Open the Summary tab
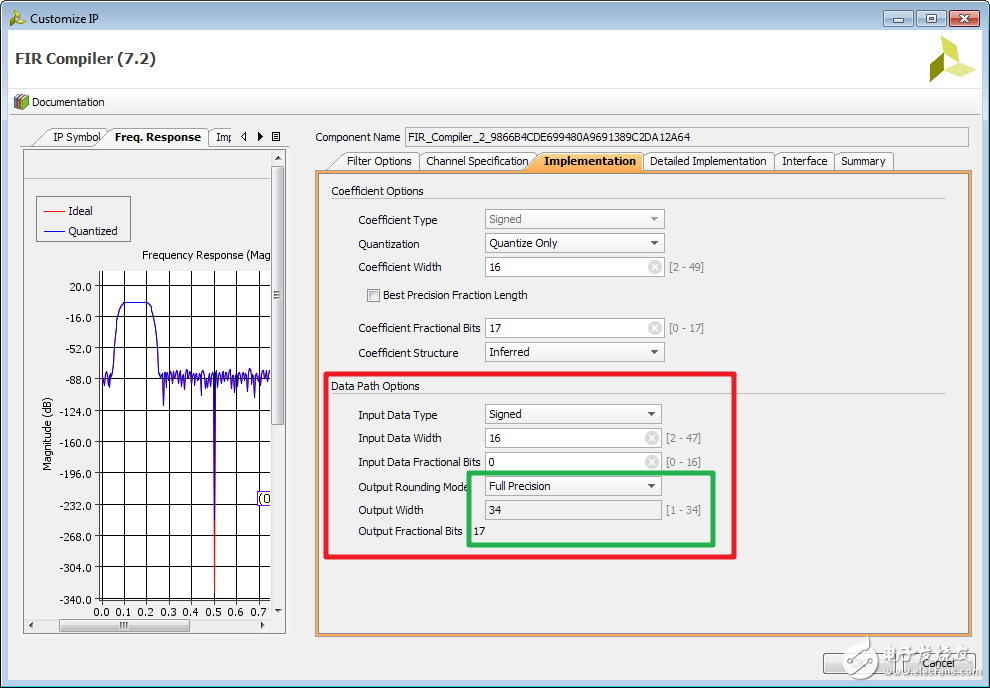The height and width of the screenshot is (688, 990). (x=862, y=161)
